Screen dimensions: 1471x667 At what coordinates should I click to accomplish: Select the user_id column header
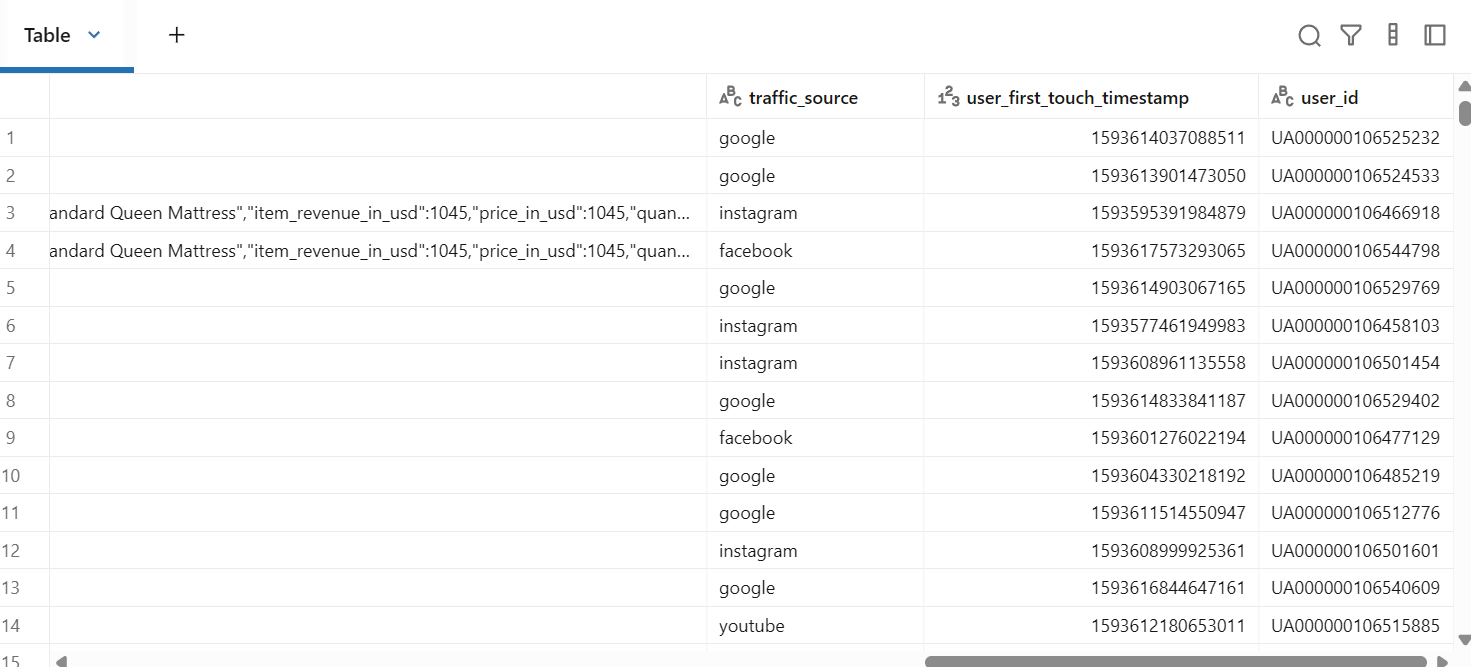click(1329, 98)
